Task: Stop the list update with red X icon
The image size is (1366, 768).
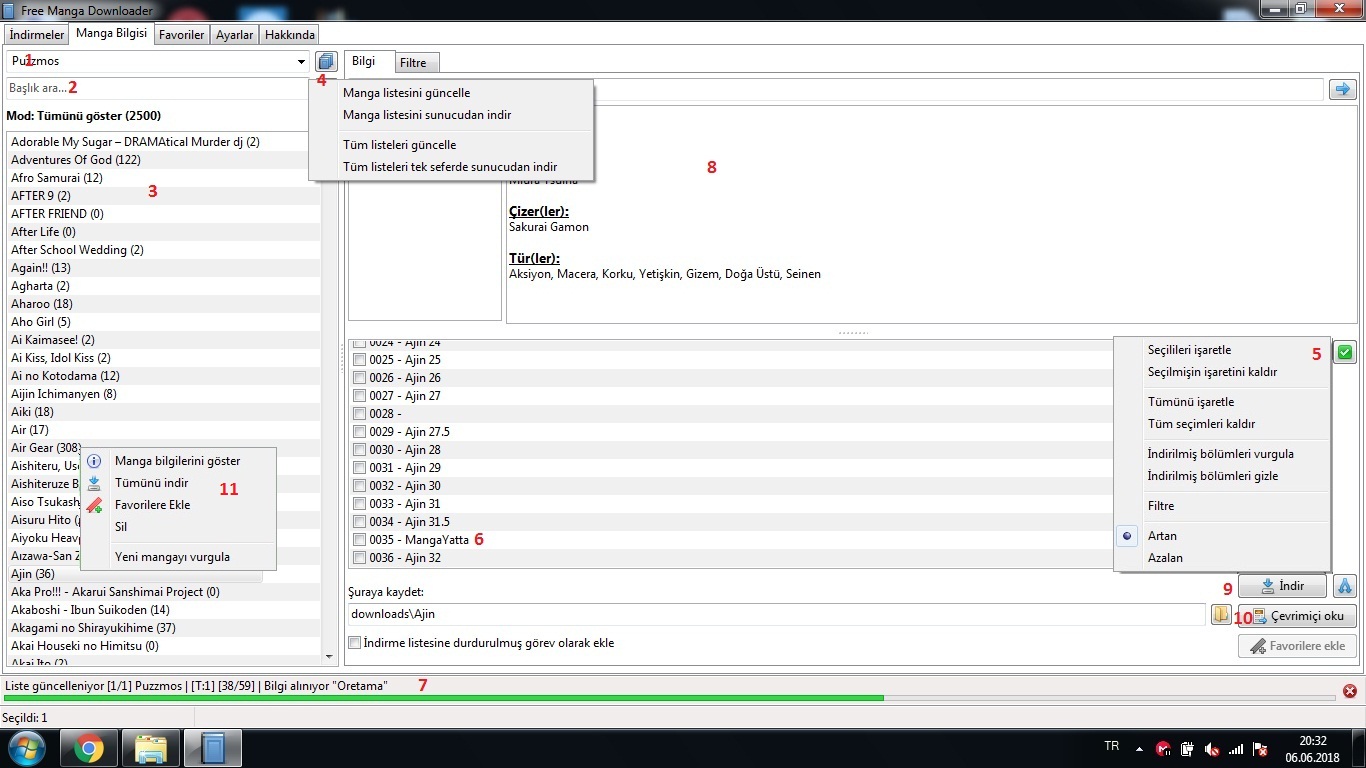Action: [1350, 691]
